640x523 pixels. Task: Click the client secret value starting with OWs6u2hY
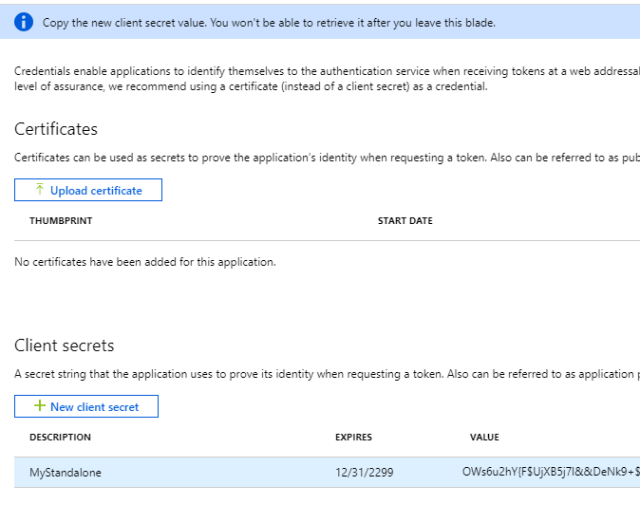(550, 472)
